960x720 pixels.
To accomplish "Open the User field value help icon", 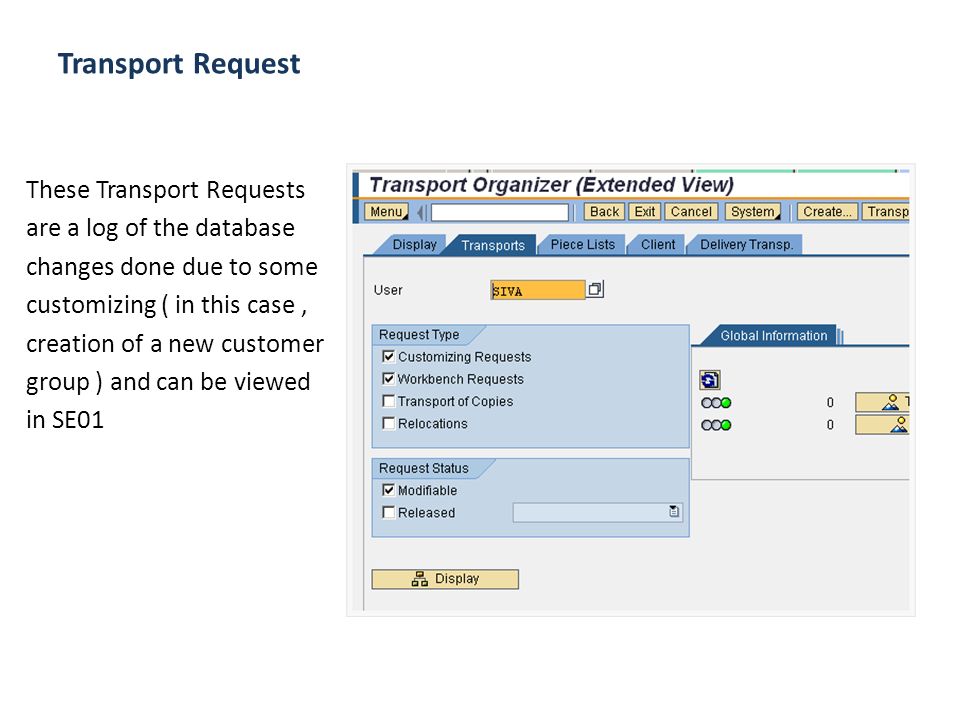I will click(594, 289).
